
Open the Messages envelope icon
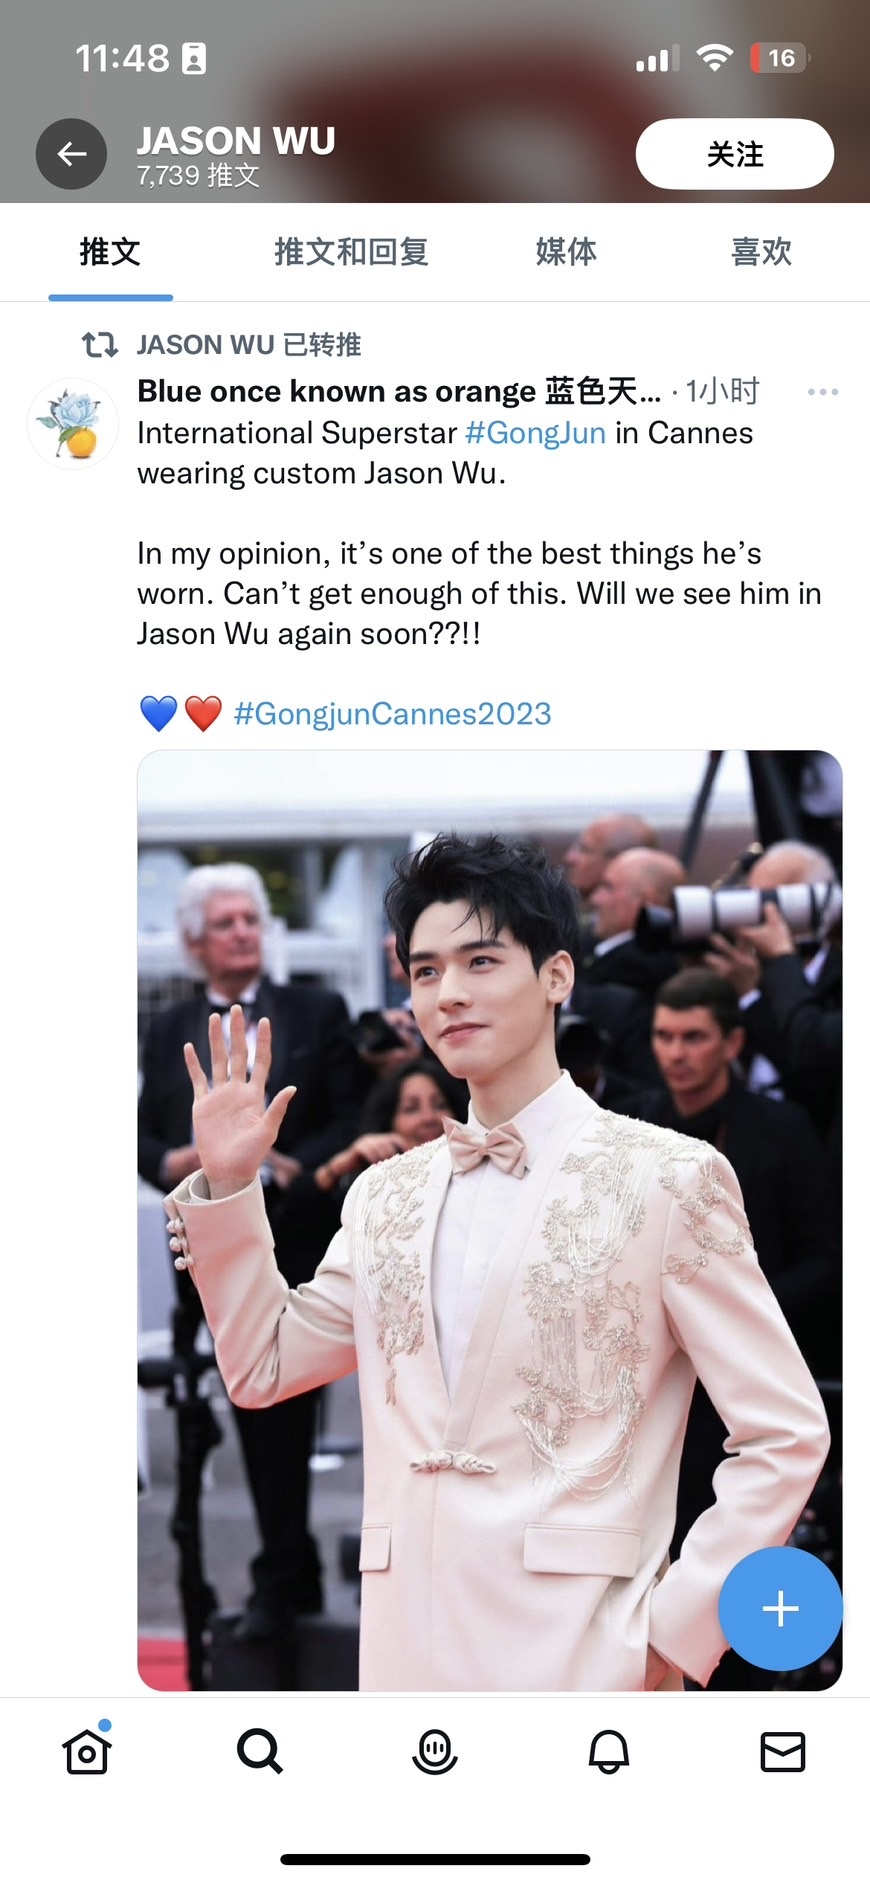[783, 1752]
